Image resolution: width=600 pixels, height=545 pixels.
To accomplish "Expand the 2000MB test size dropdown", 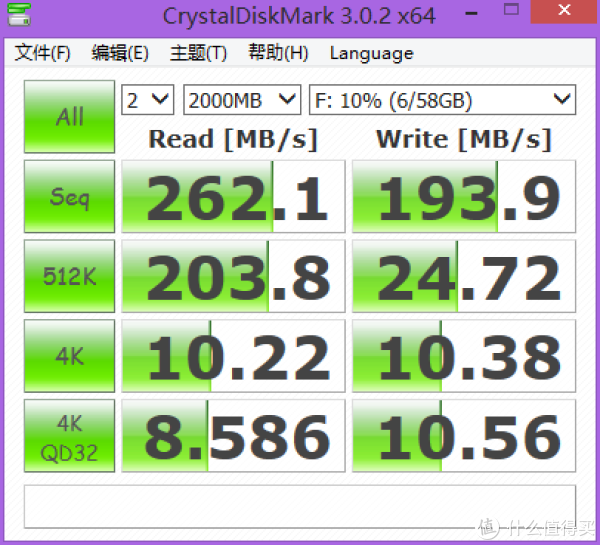I will 242,100.
